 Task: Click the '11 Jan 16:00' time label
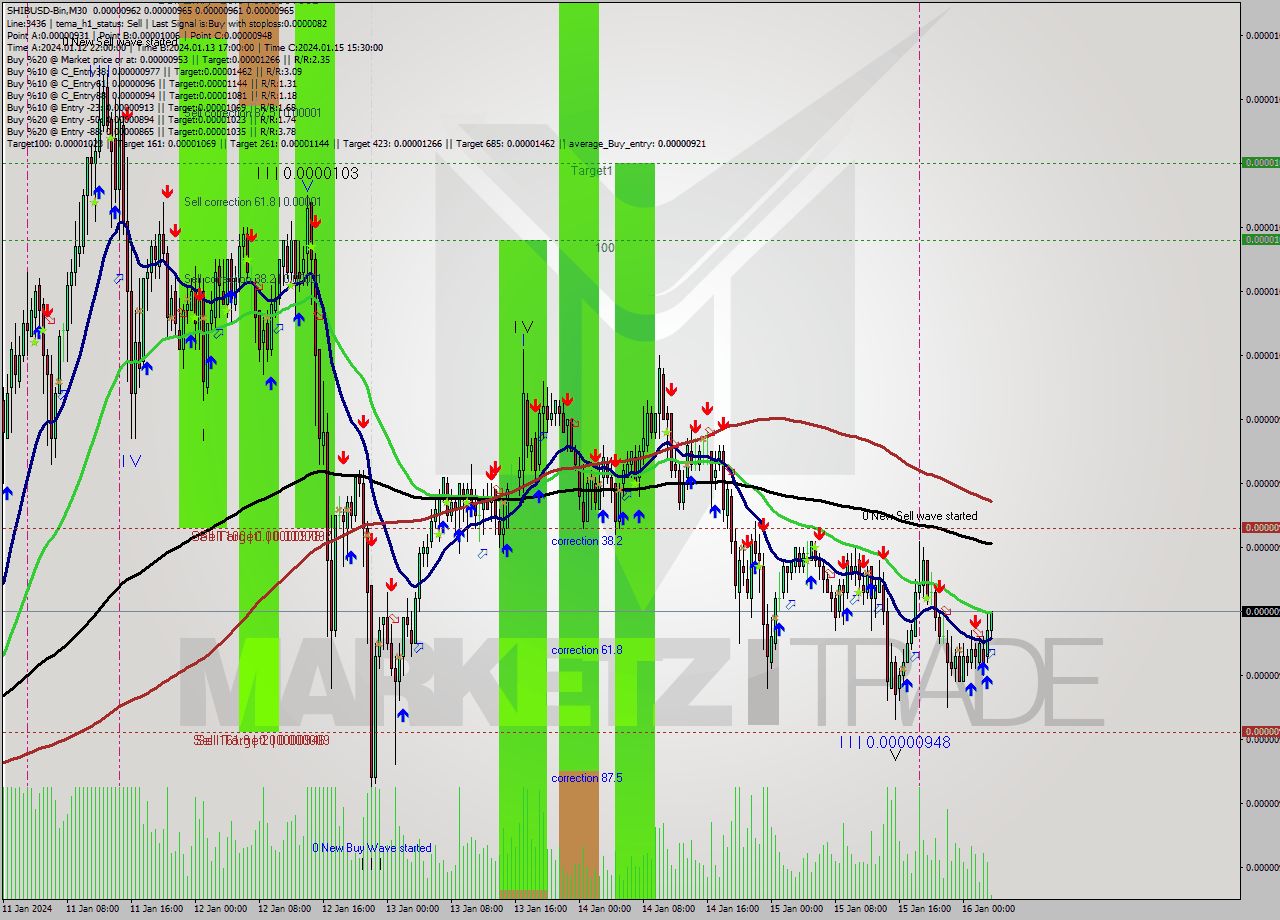(156, 909)
